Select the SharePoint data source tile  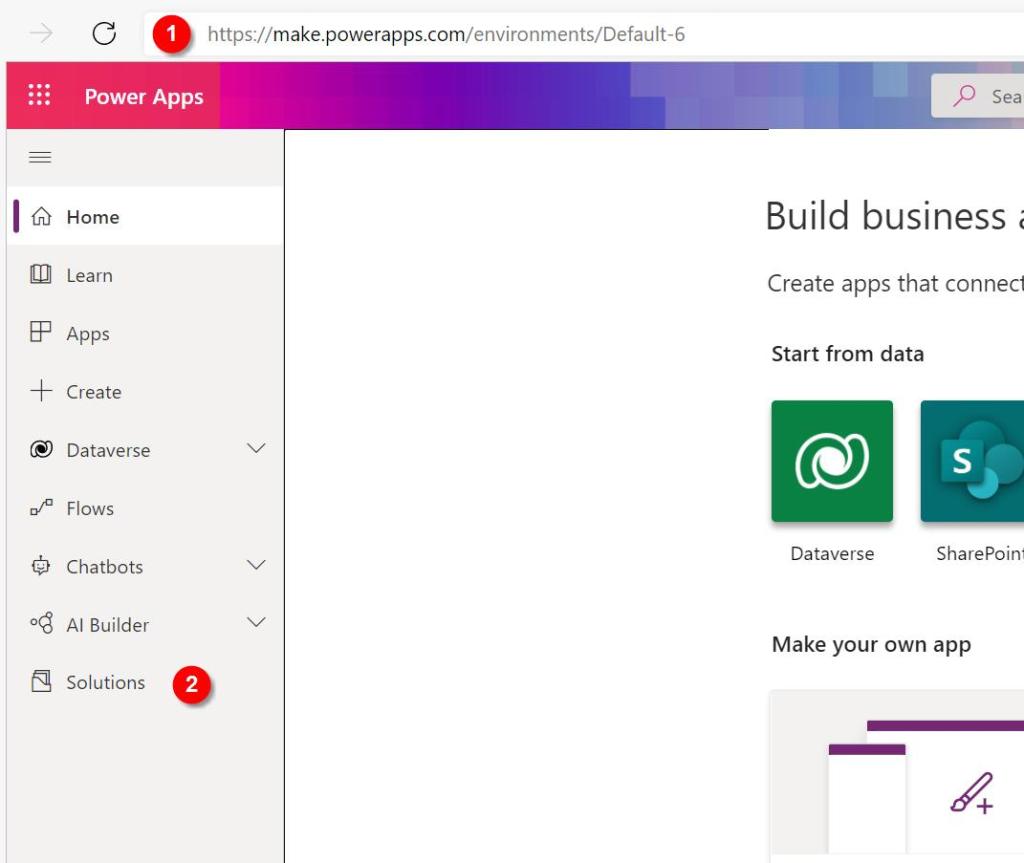tap(971, 461)
